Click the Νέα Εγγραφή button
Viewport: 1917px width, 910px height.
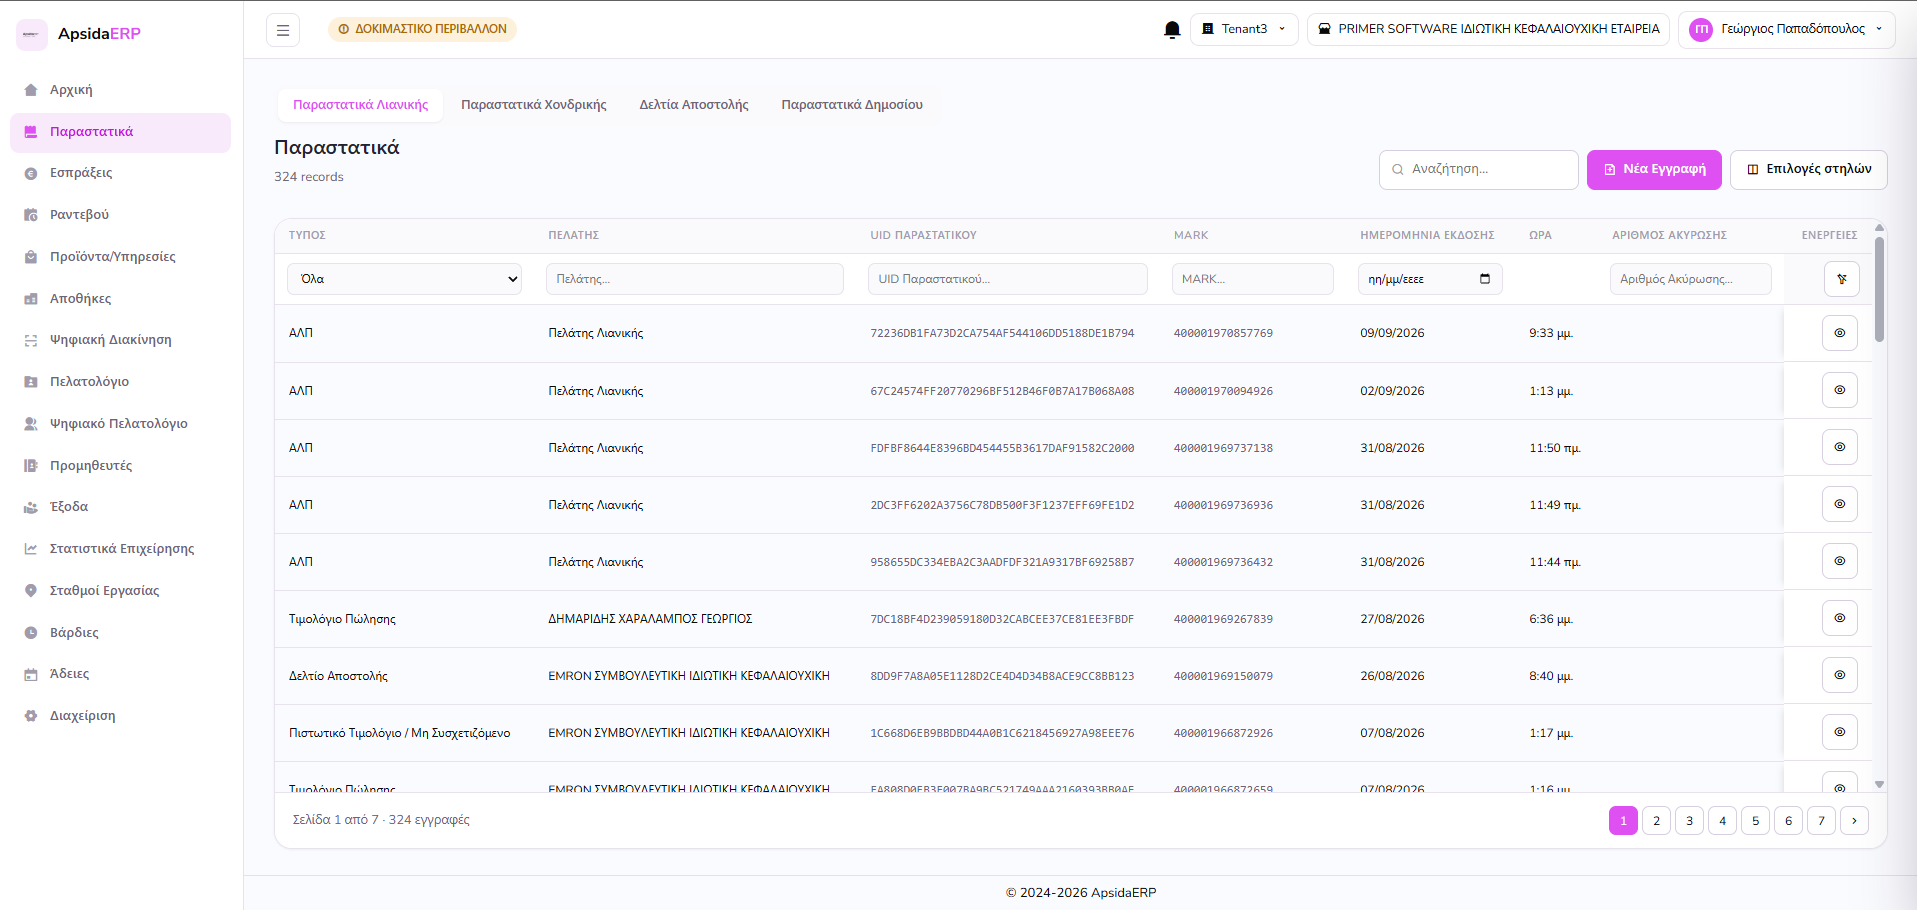tap(1654, 170)
